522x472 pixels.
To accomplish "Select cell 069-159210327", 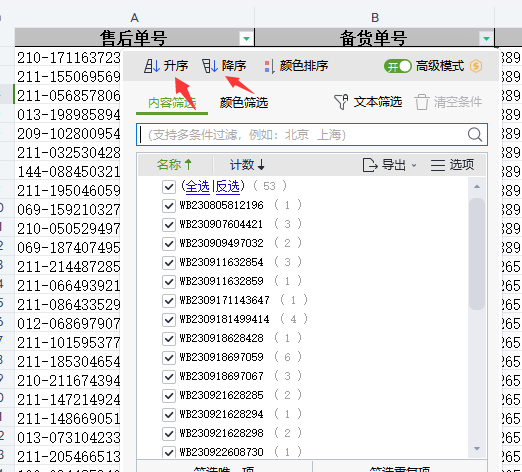I will [68, 210].
